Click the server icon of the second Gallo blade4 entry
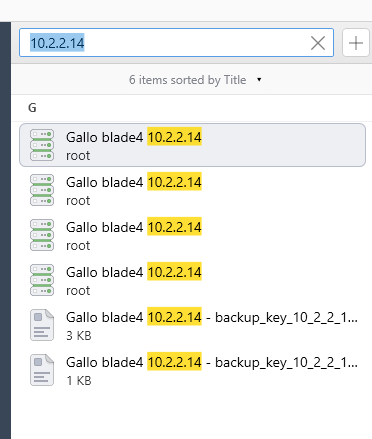This screenshot has width=372, height=439. tap(42, 190)
